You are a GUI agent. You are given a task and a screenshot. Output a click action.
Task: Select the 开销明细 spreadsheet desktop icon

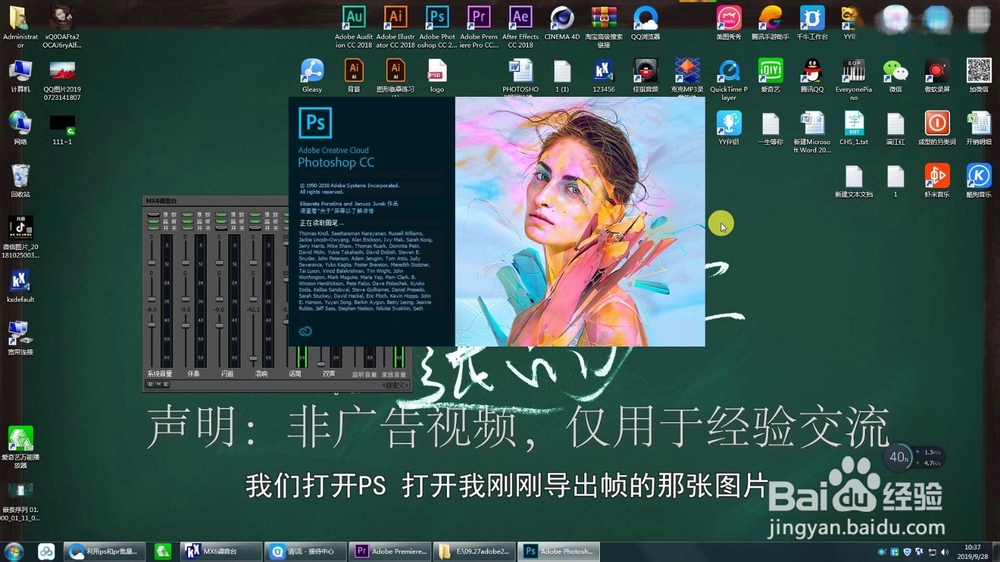click(x=978, y=128)
